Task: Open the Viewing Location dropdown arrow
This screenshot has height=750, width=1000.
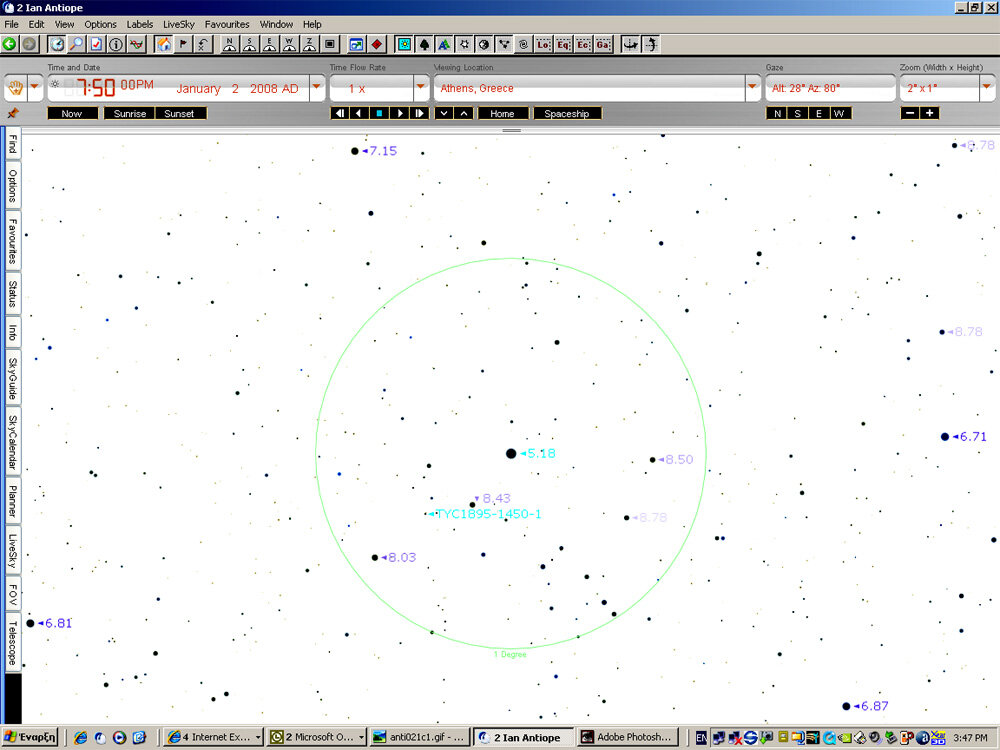Action: pos(753,88)
